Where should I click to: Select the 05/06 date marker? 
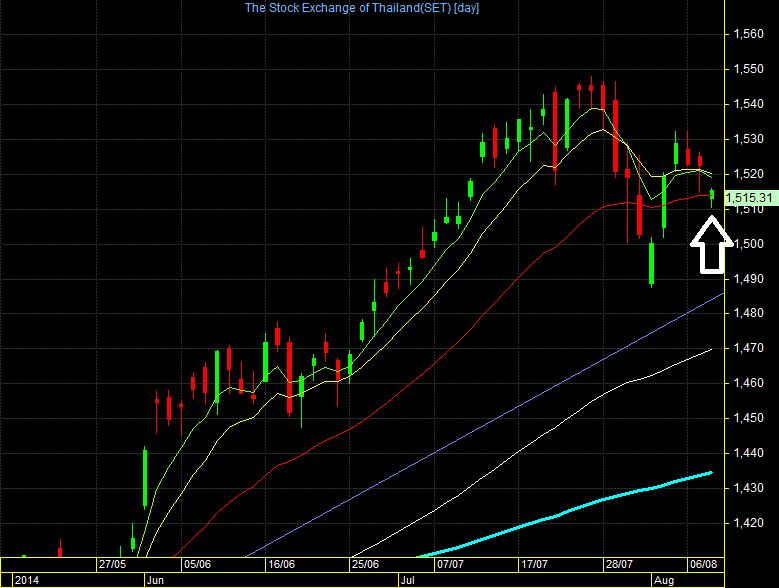[x=197, y=564]
